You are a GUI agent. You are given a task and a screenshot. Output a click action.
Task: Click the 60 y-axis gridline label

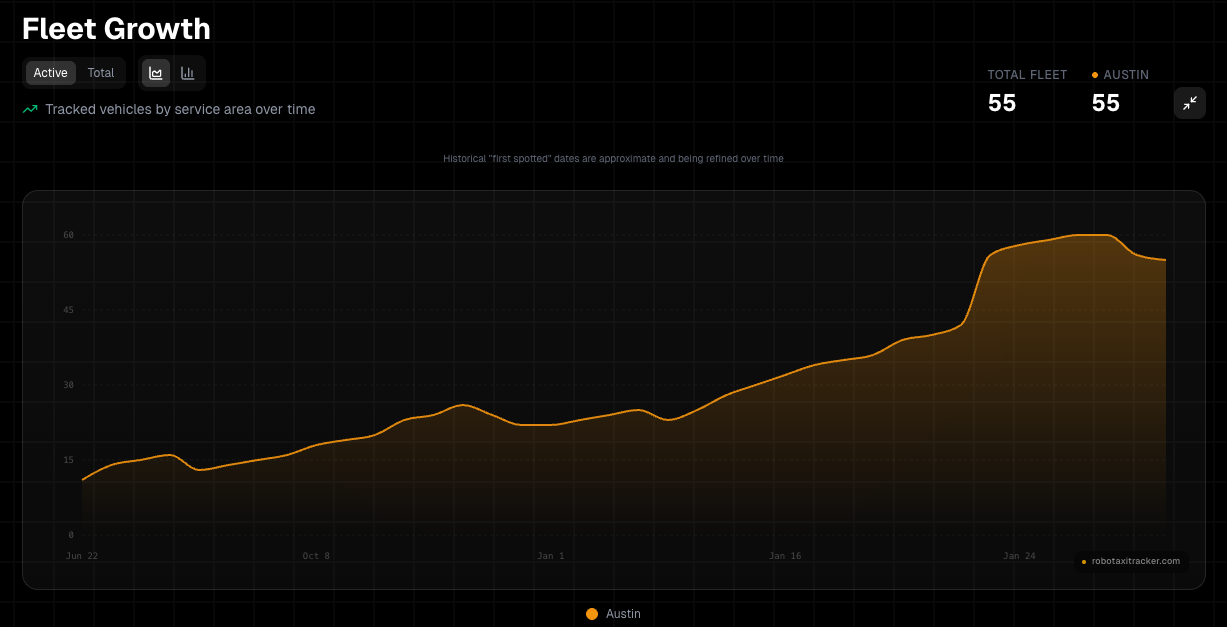[x=69, y=235]
